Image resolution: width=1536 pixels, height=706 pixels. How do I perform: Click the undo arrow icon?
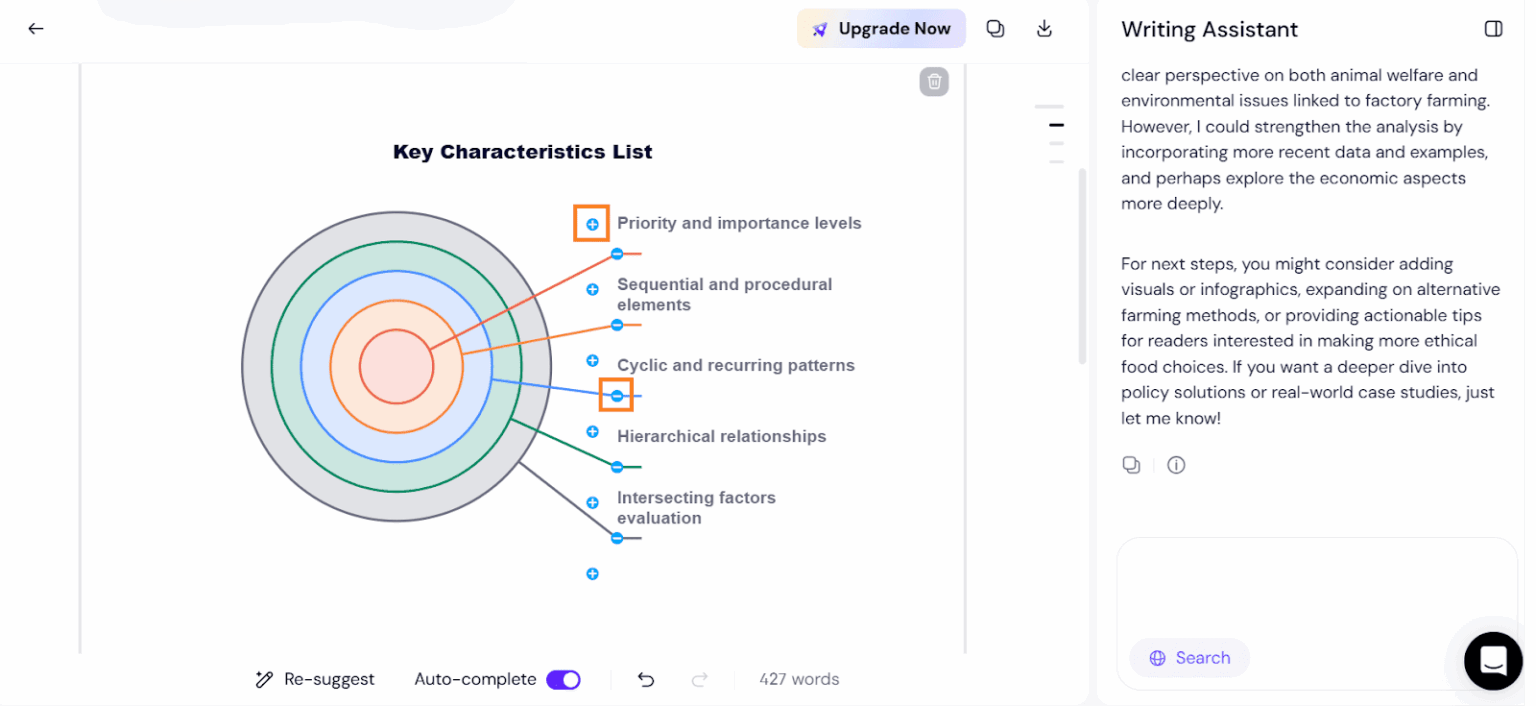[x=646, y=680]
